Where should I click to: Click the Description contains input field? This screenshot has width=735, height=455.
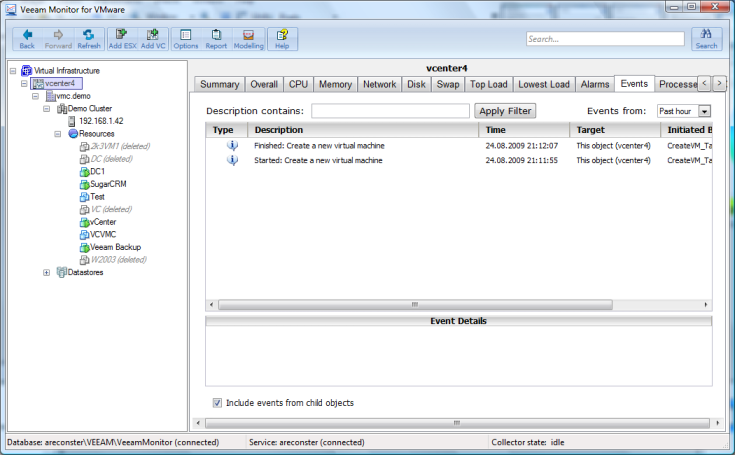click(390, 111)
